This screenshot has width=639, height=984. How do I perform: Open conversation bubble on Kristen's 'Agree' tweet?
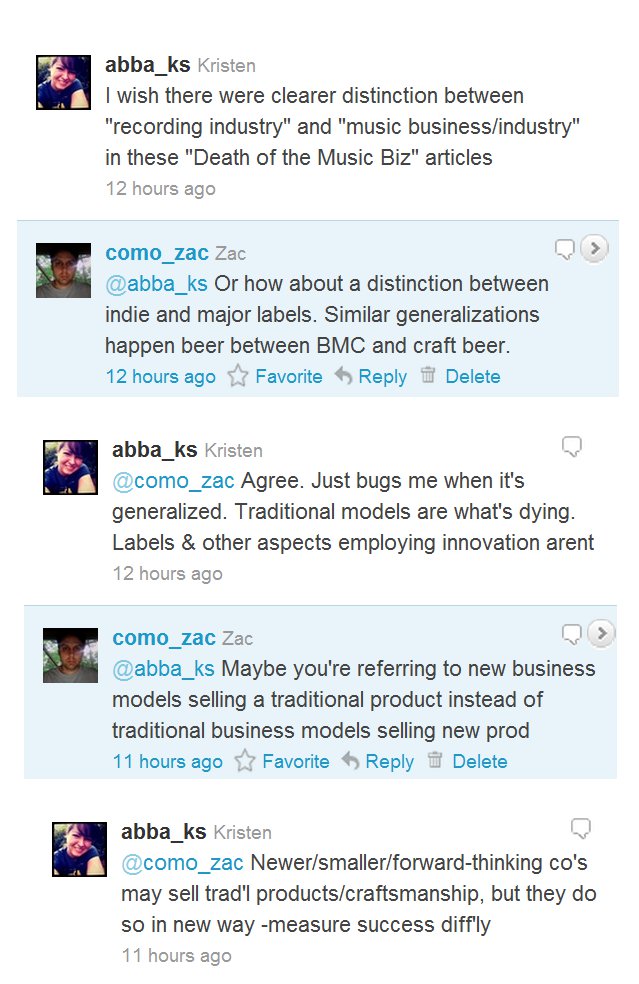[x=572, y=447]
